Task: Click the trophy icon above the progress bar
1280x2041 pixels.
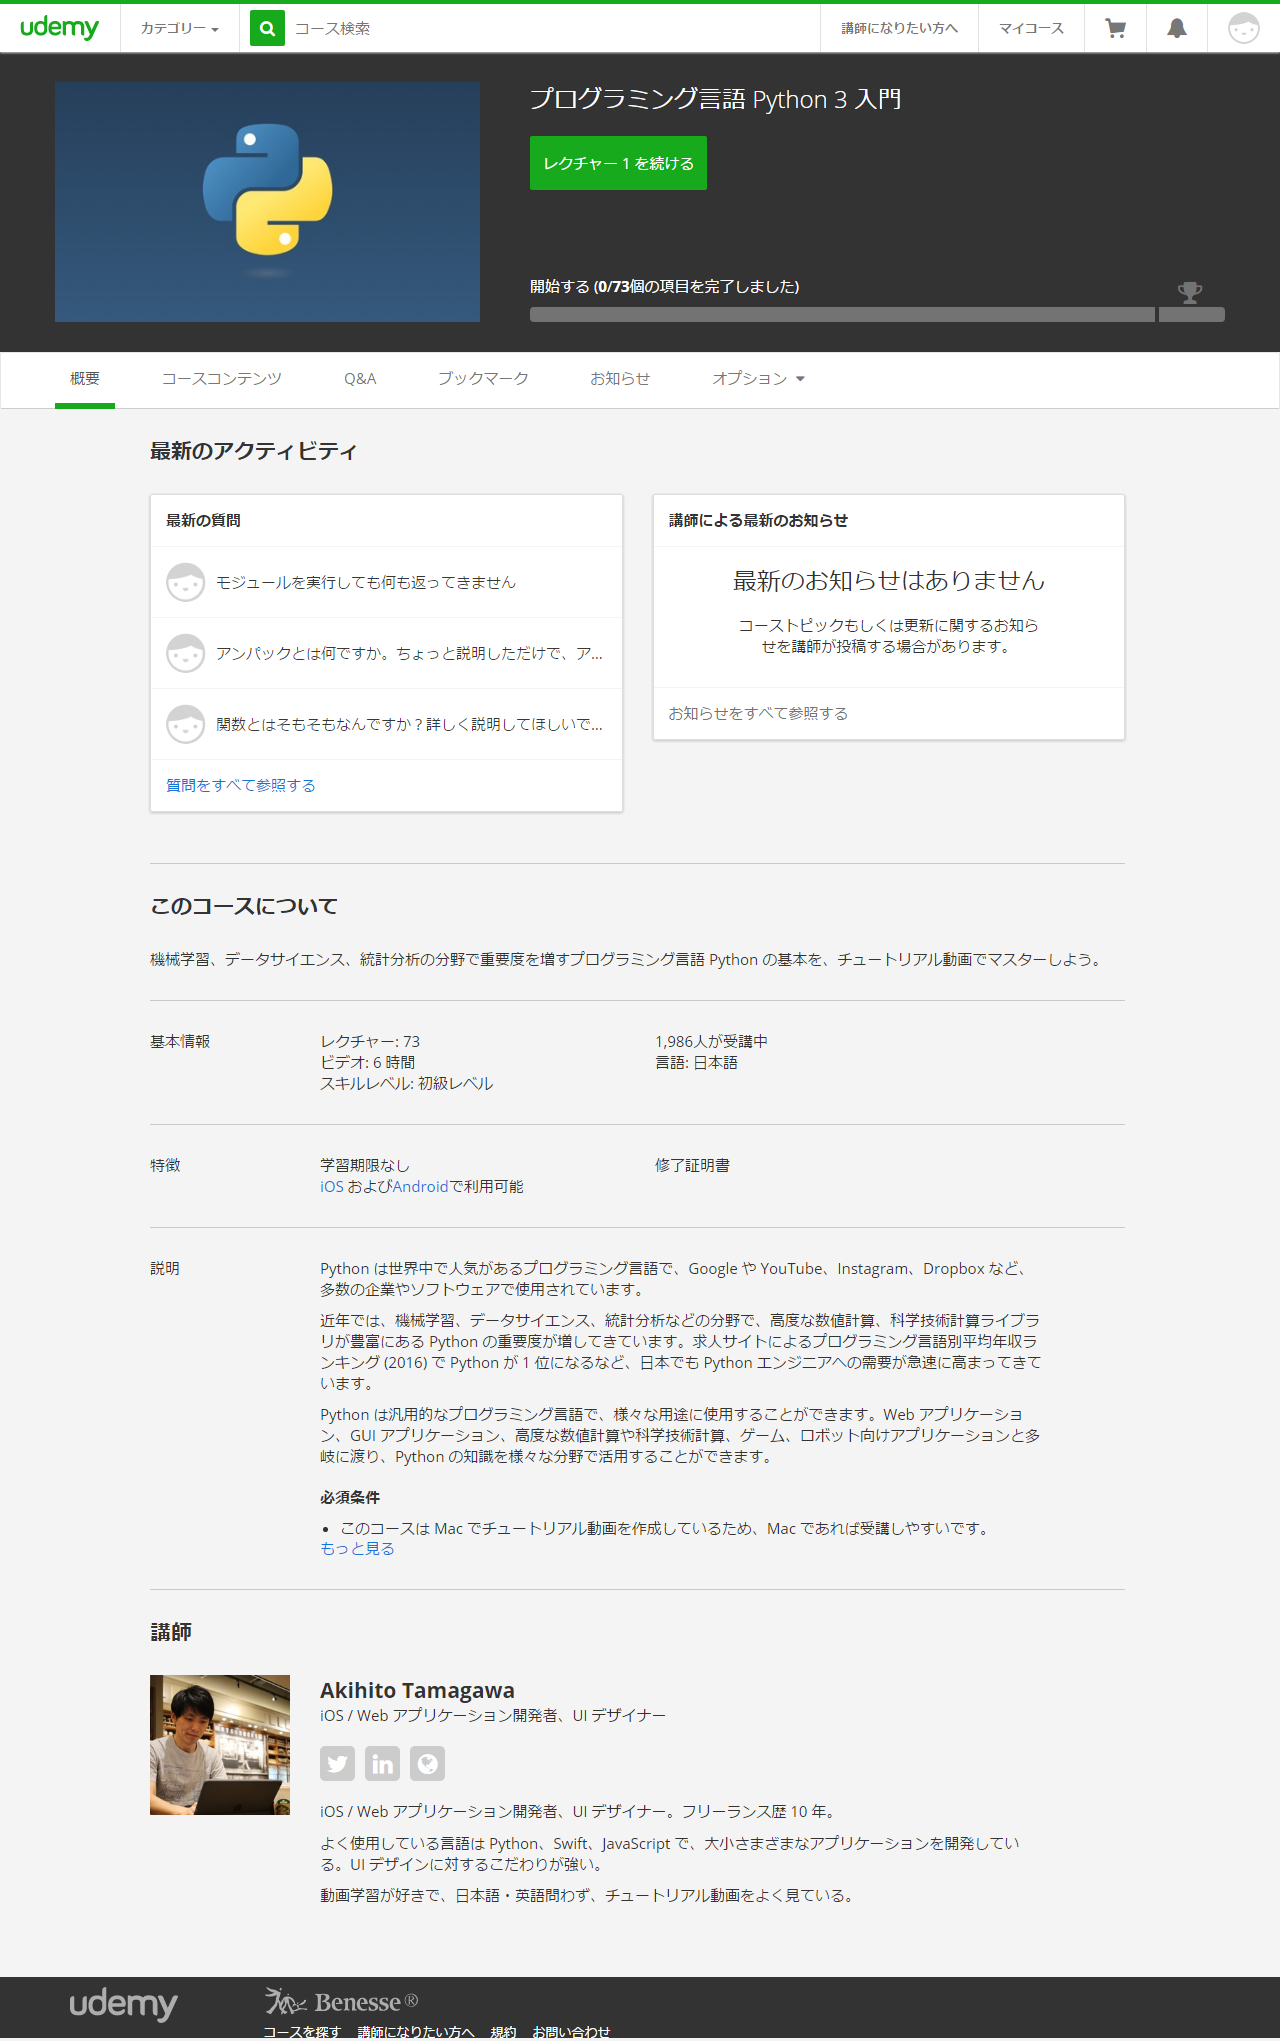Action: [x=1190, y=292]
